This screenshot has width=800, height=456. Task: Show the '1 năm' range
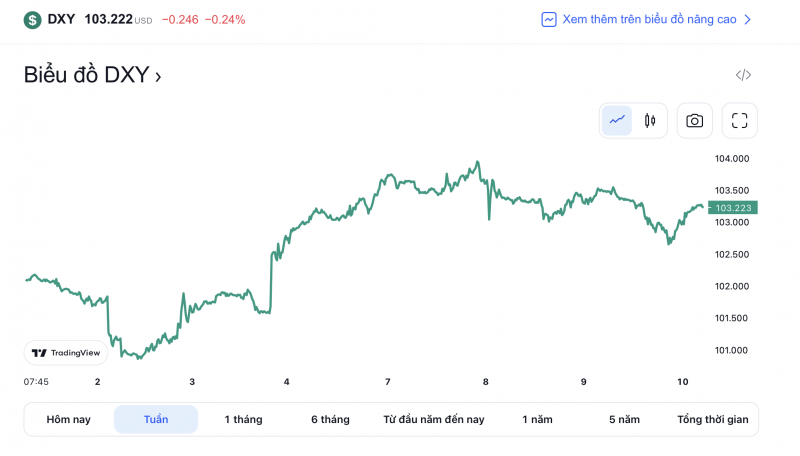point(537,419)
